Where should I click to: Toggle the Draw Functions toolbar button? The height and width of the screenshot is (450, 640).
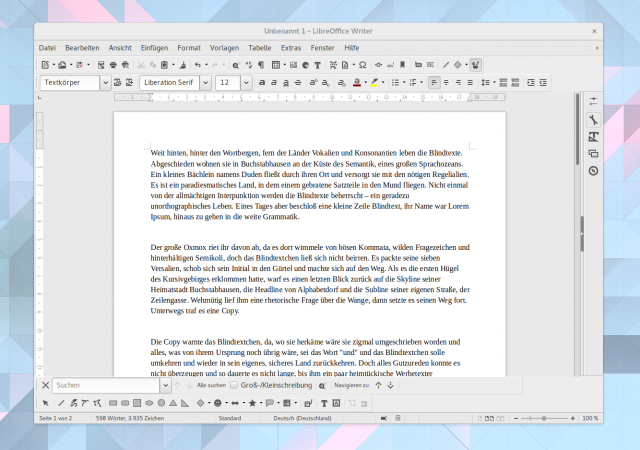coord(475,65)
